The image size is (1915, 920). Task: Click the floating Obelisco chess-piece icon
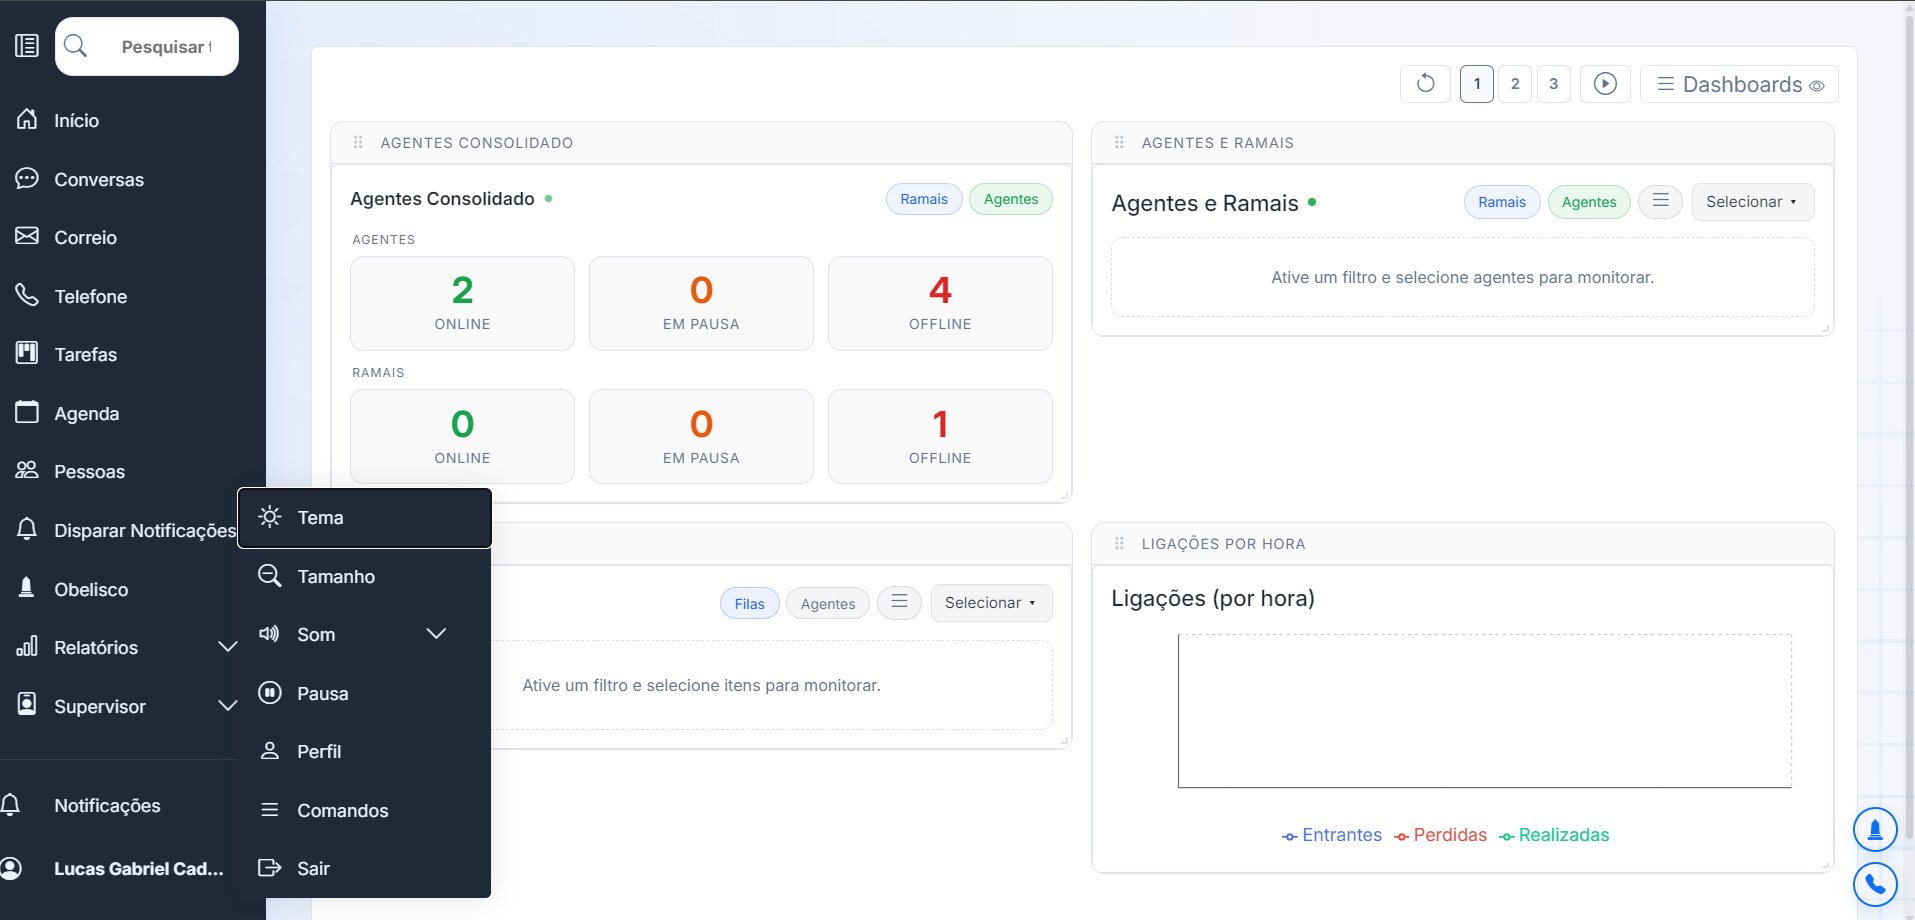1875,829
